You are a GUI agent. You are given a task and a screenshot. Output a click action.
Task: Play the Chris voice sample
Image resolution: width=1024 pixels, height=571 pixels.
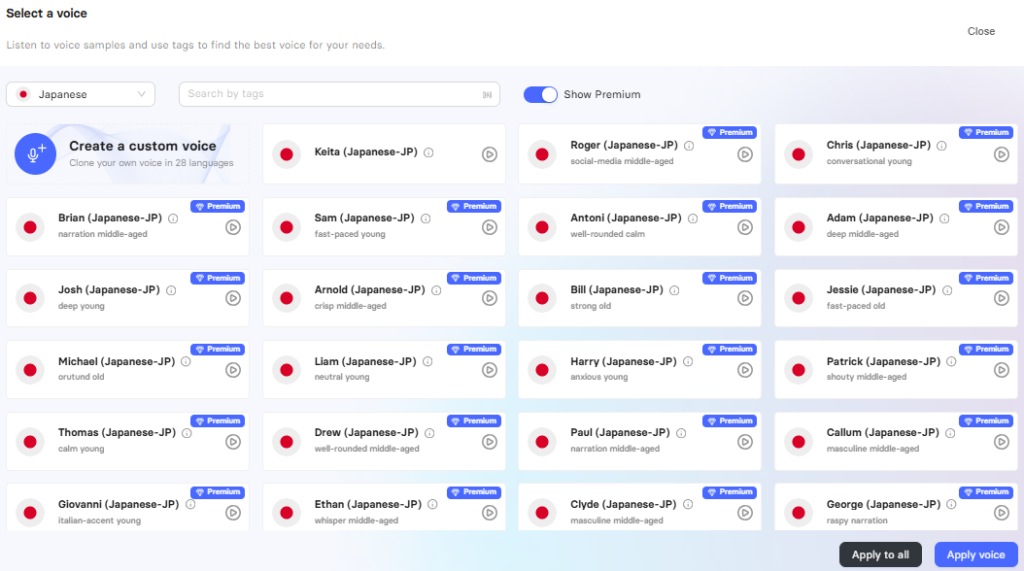pos(1001,154)
